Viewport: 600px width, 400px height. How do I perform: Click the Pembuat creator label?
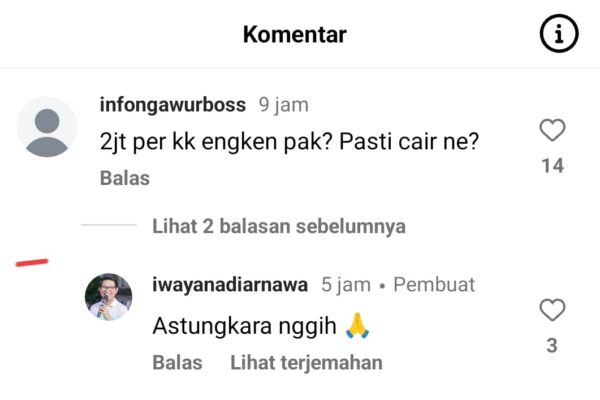434,284
